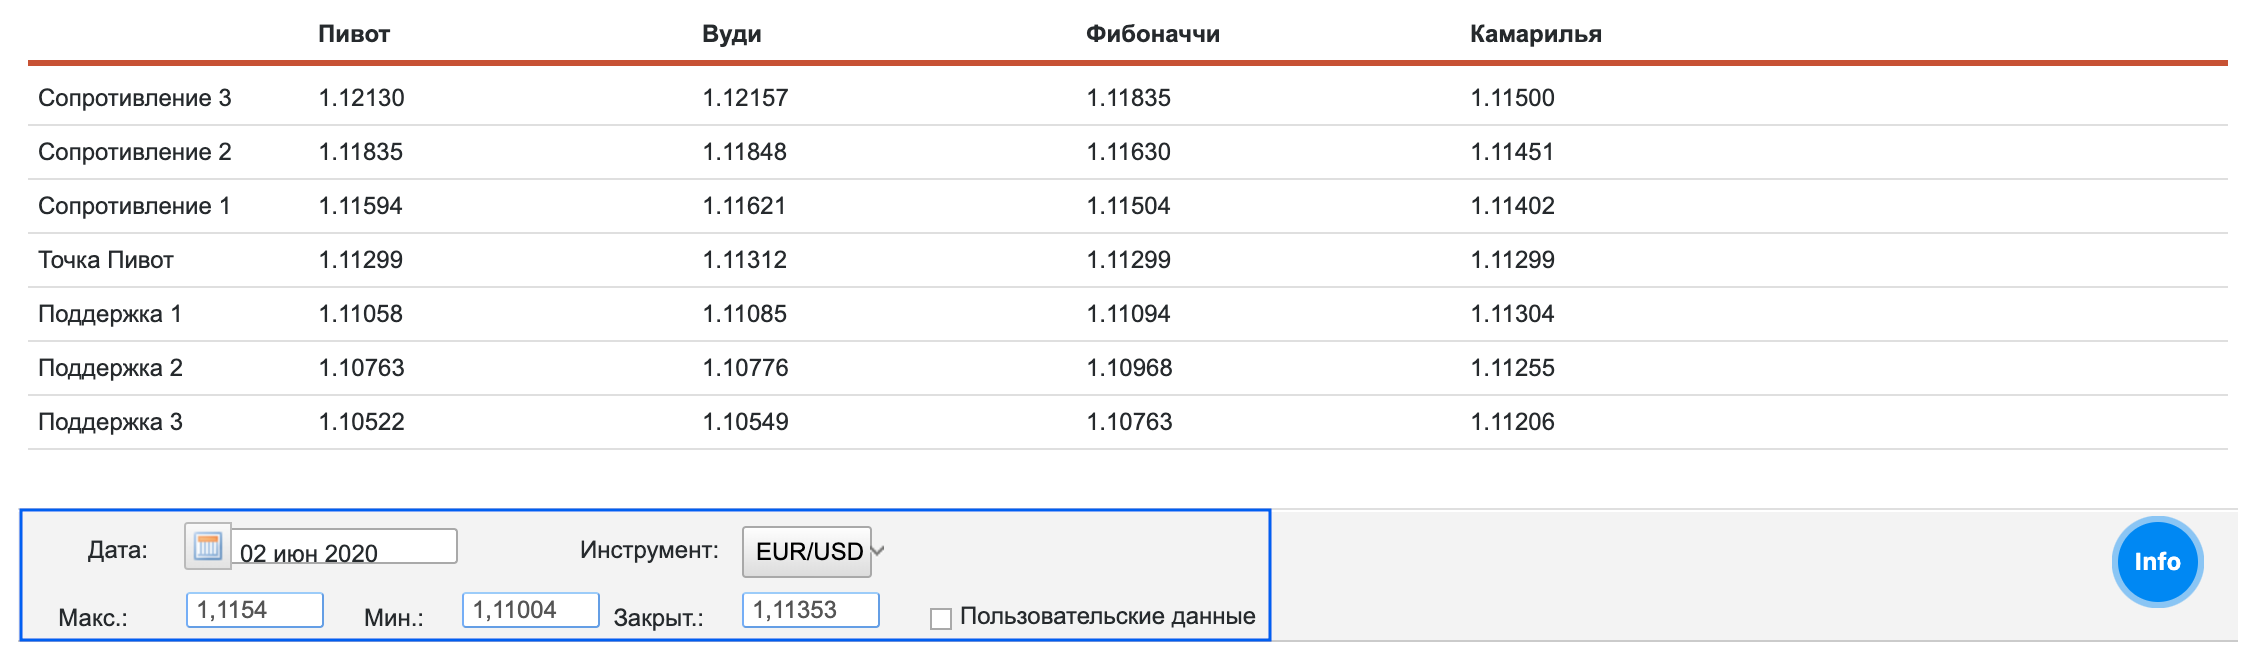Click the Сопротивление 1 row label

point(135,206)
